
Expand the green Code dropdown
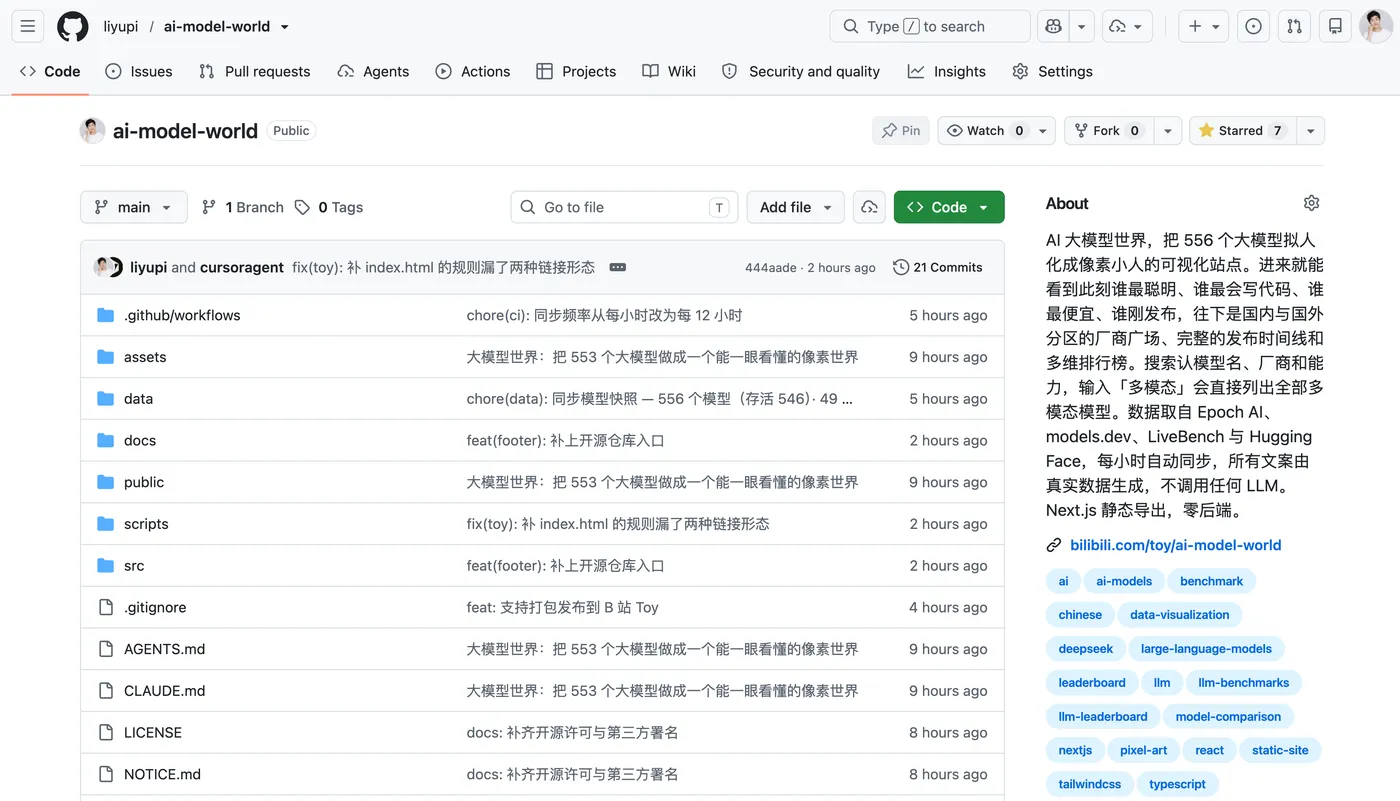tap(949, 207)
